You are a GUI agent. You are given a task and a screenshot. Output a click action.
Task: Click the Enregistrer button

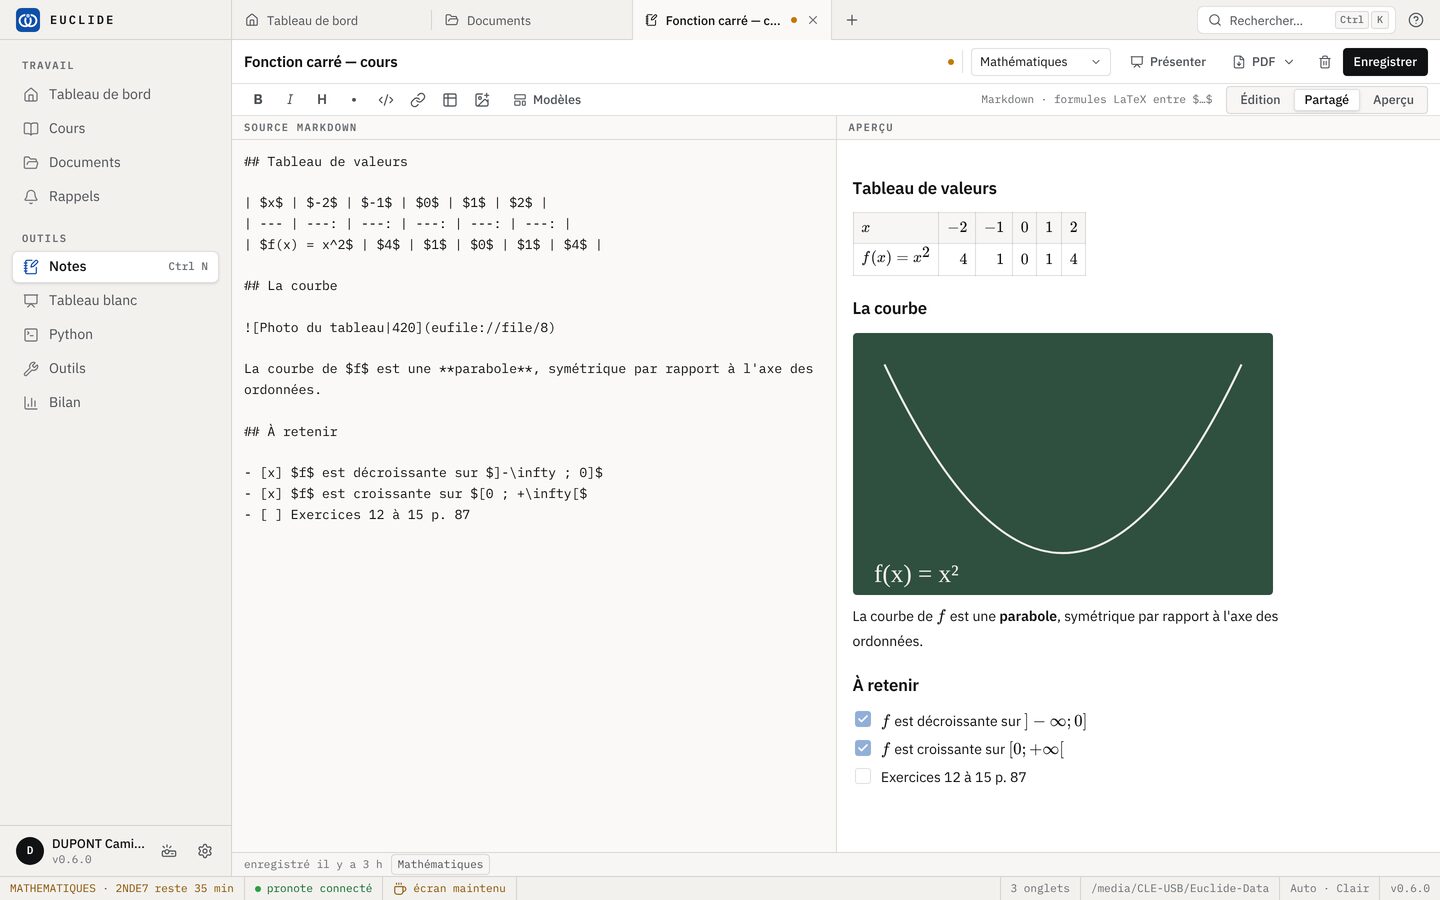pyautogui.click(x=1385, y=62)
